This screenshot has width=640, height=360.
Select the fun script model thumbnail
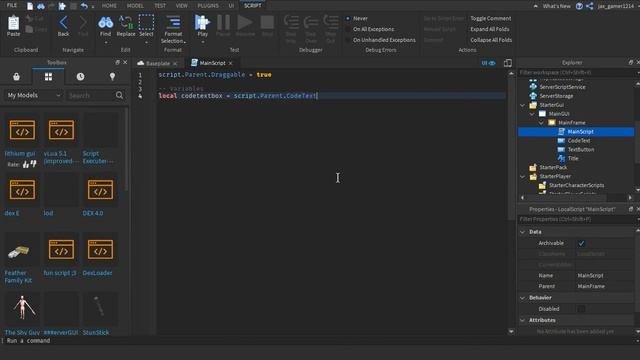click(x=61, y=250)
